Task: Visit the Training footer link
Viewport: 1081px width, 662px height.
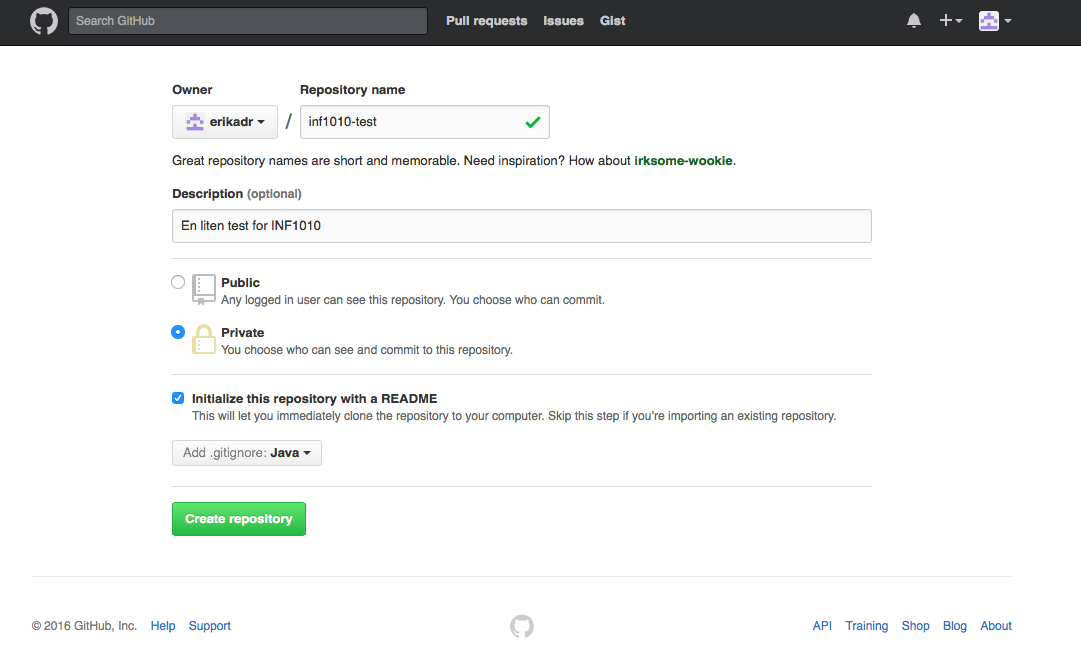Action: [867, 625]
